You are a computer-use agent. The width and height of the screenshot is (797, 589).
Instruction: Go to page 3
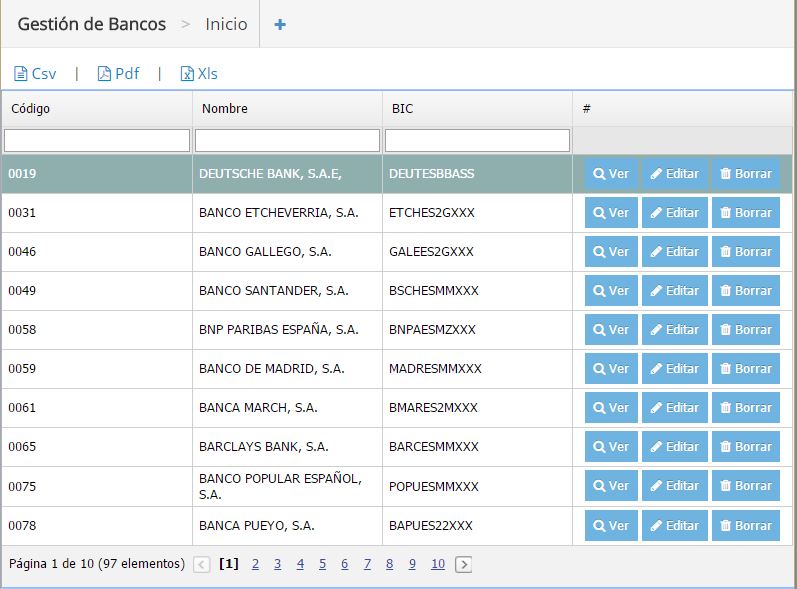coord(278,564)
